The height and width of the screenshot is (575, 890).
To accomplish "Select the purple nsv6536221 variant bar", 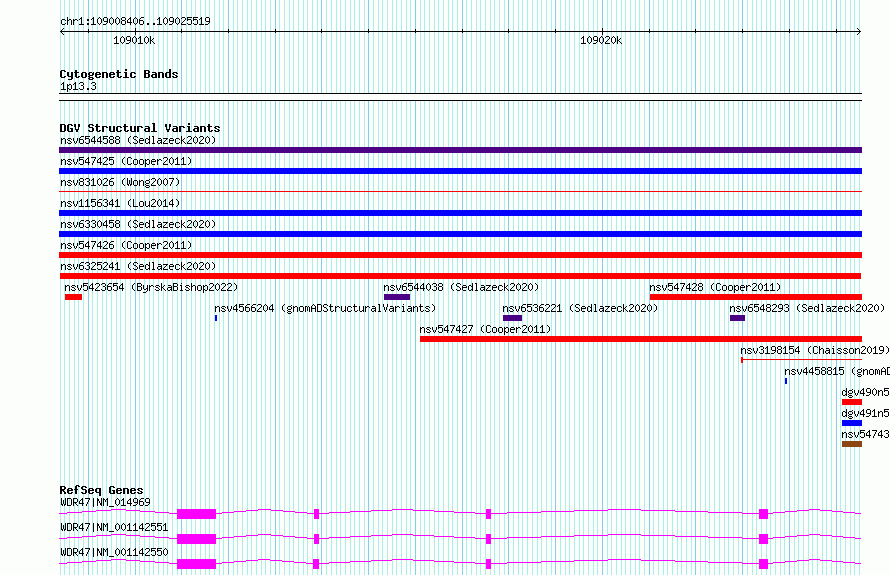I will 512,318.
